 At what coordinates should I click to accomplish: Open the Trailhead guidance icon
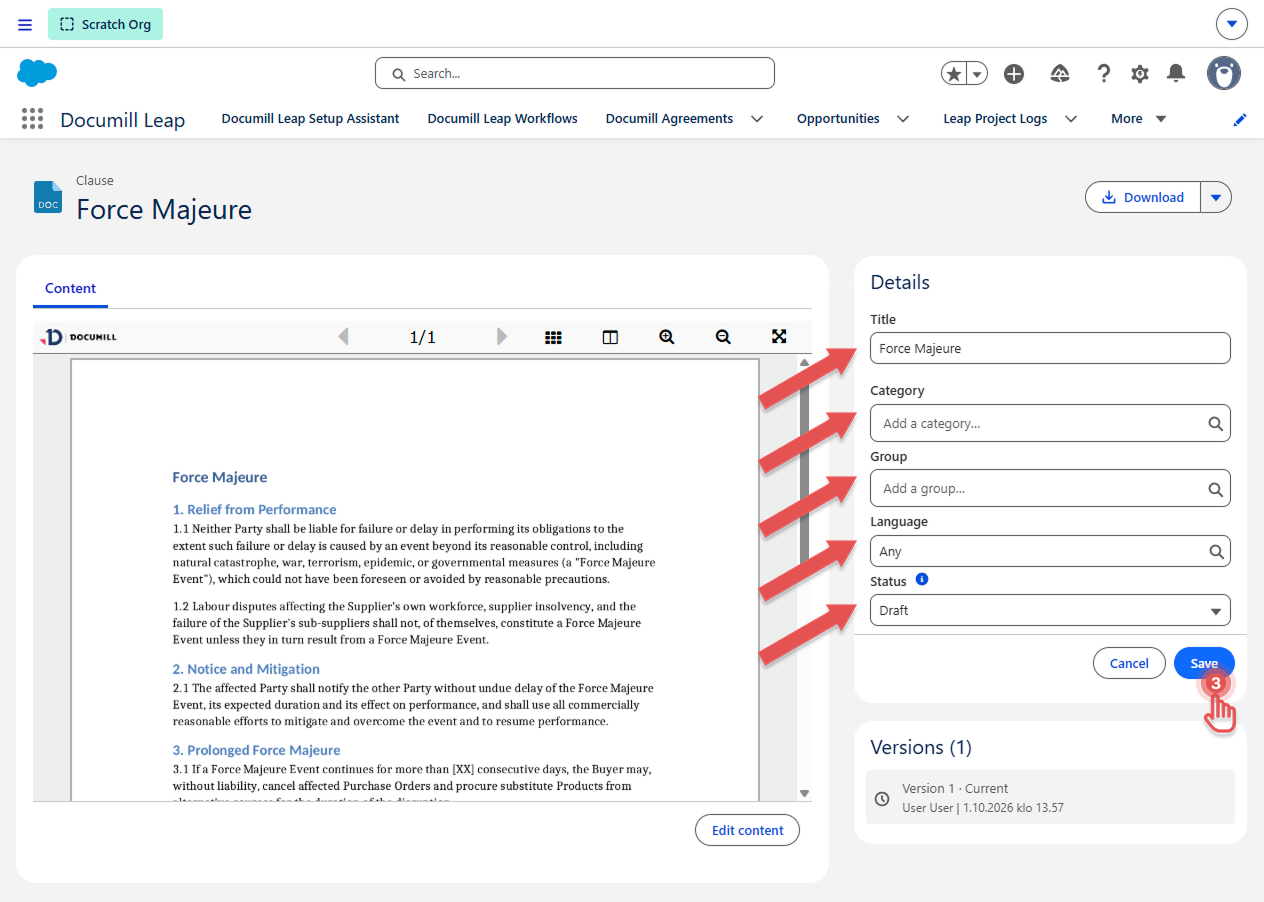[1060, 73]
